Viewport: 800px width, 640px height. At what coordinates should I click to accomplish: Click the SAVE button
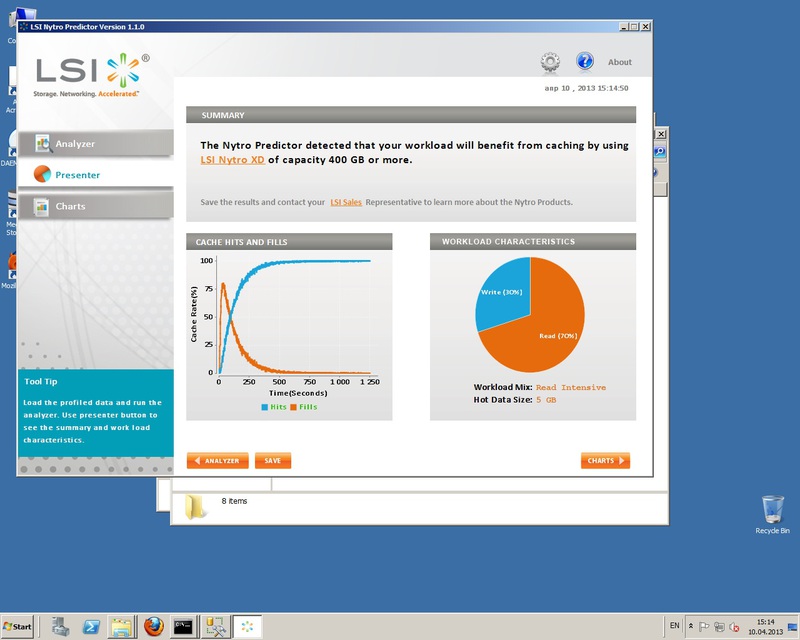pos(273,460)
